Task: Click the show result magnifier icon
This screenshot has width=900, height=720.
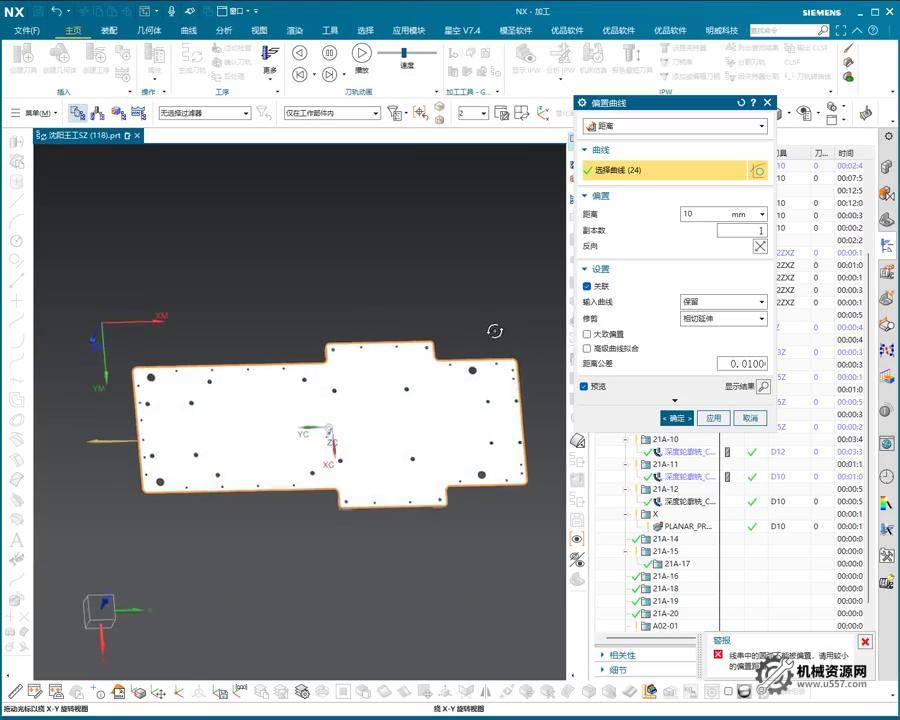Action: click(763, 386)
